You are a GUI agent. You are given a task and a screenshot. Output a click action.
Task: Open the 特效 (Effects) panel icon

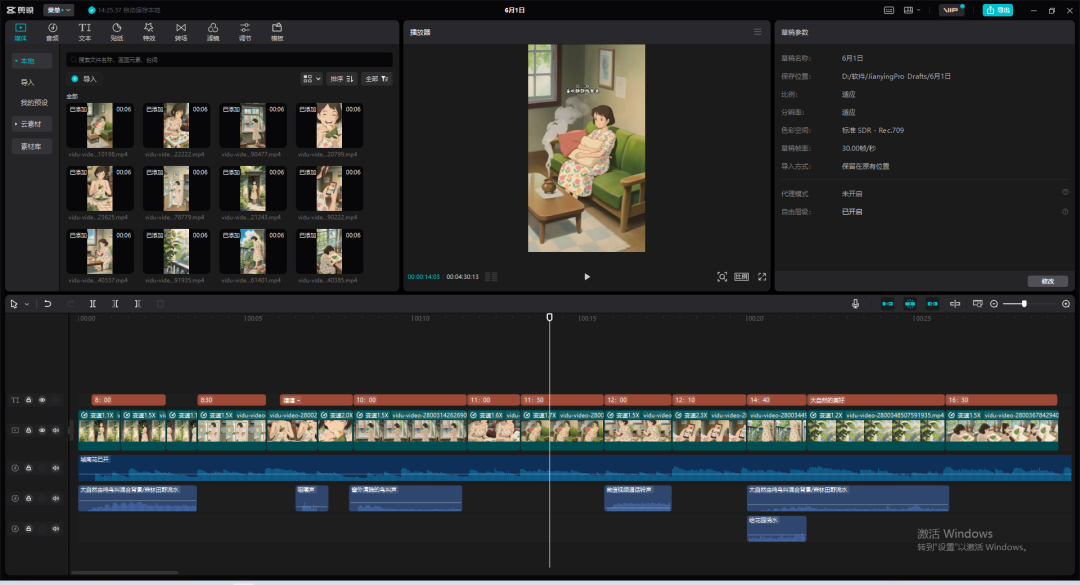(149, 31)
